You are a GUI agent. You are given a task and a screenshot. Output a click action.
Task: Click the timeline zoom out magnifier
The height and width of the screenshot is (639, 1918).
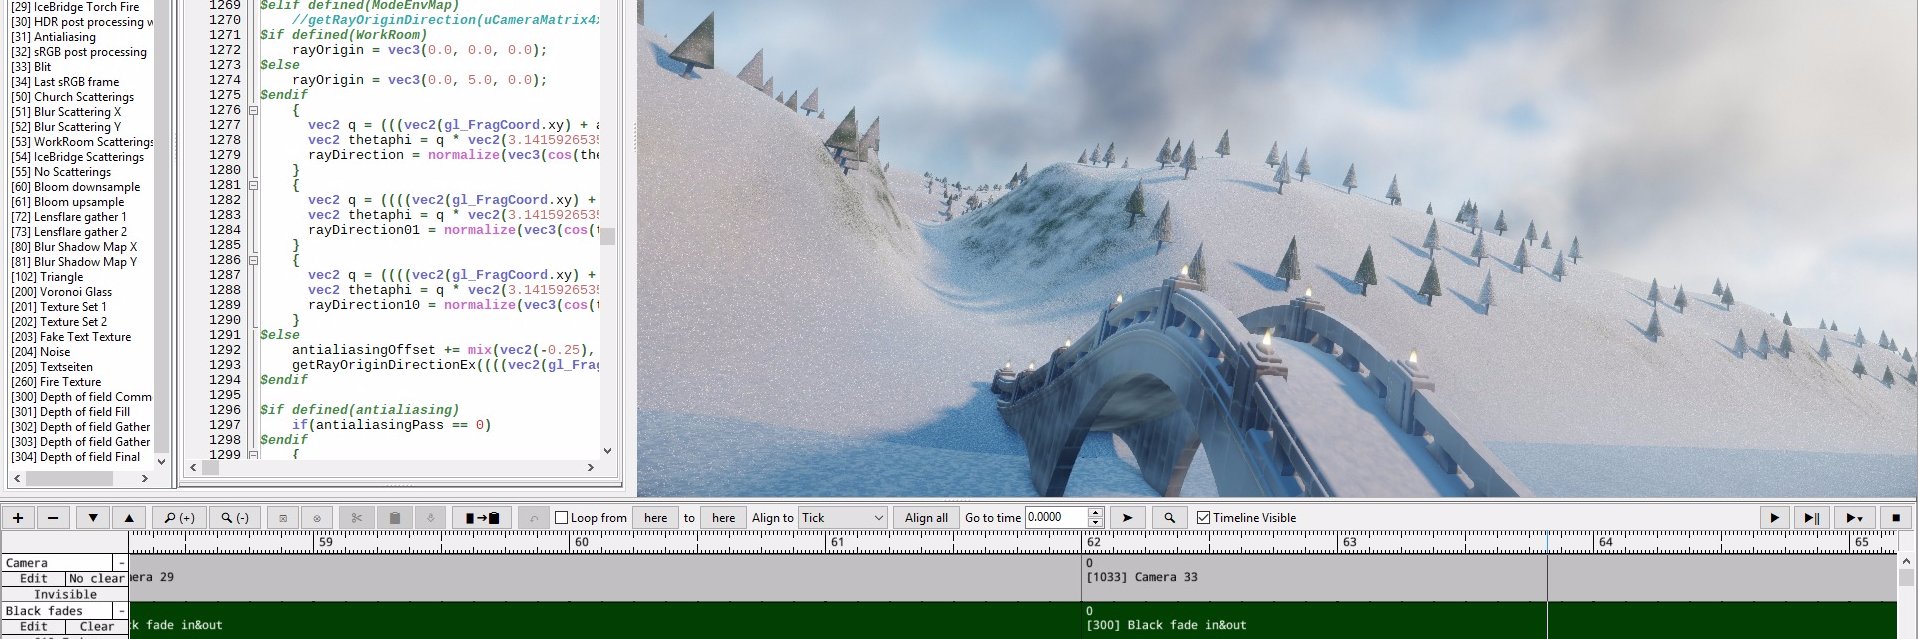235,518
